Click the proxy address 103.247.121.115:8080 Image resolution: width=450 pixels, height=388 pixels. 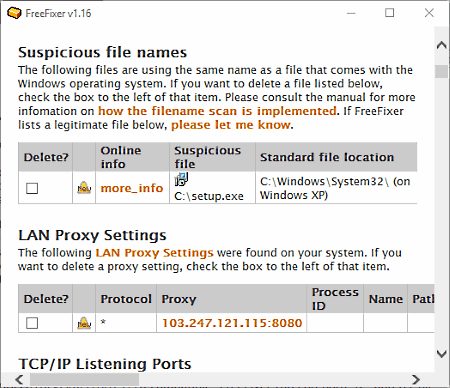pyautogui.click(x=232, y=323)
